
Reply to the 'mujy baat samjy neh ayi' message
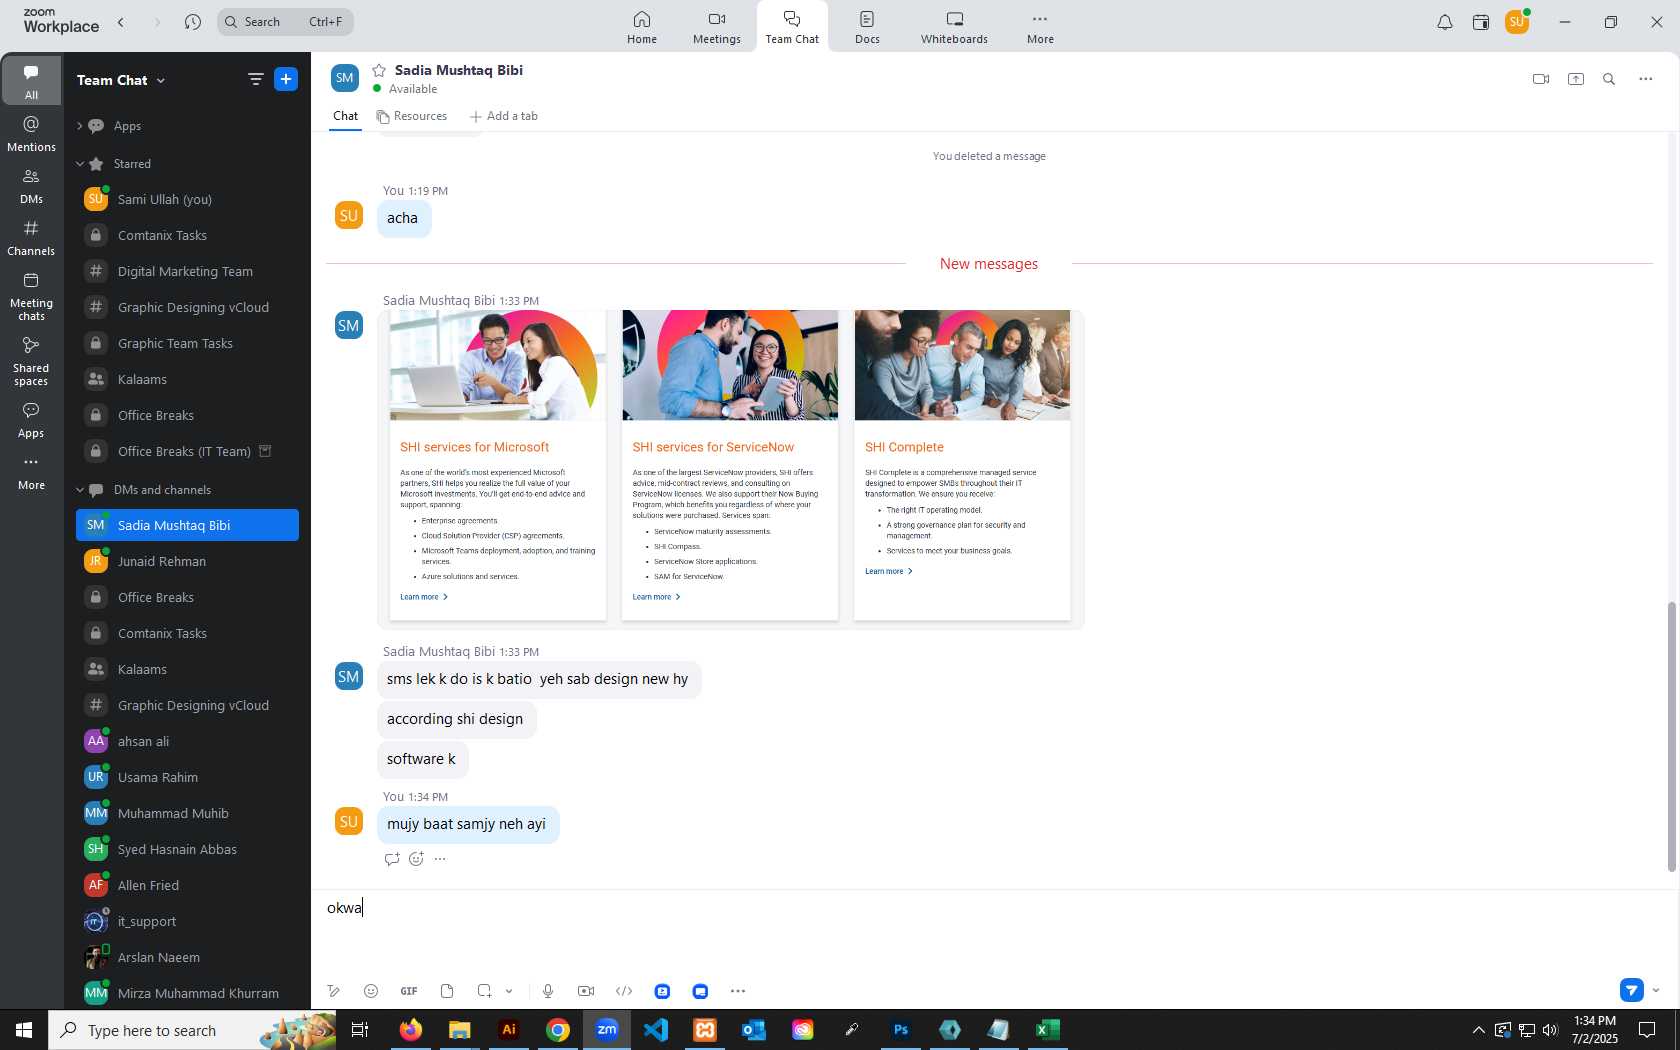(x=392, y=859)
